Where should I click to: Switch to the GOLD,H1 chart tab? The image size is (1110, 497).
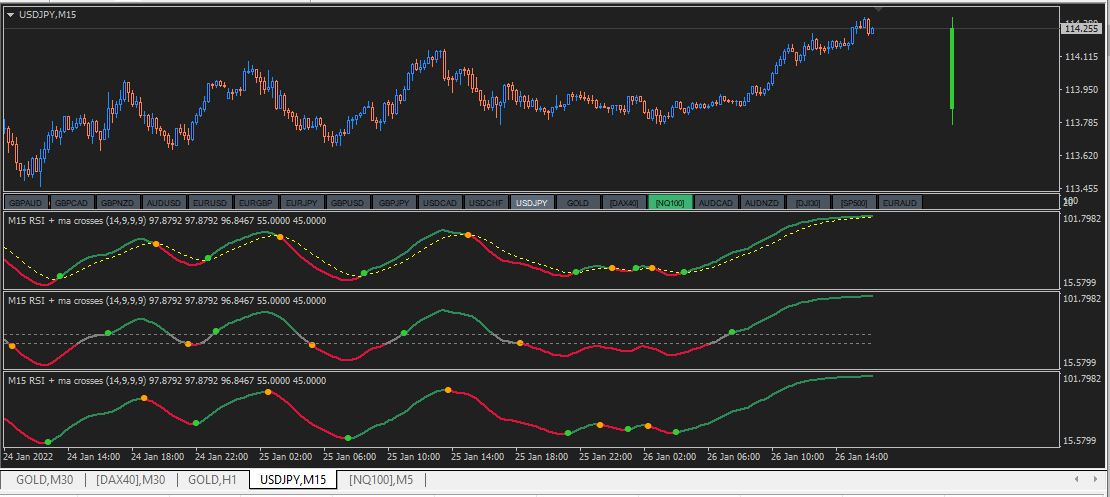click(x=212, y=480)
